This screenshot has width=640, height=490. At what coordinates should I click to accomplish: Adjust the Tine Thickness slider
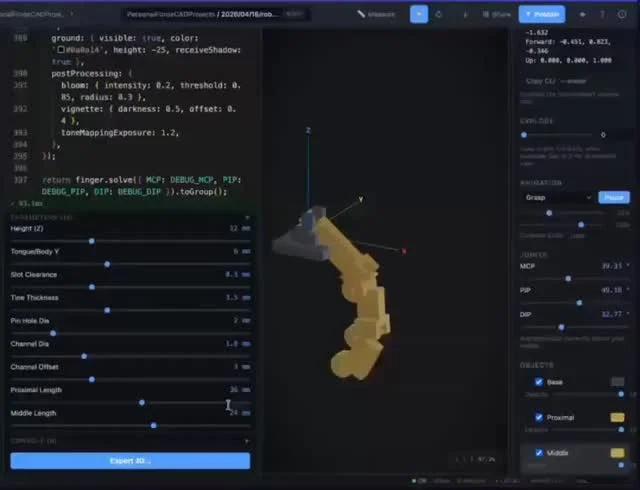130,310
